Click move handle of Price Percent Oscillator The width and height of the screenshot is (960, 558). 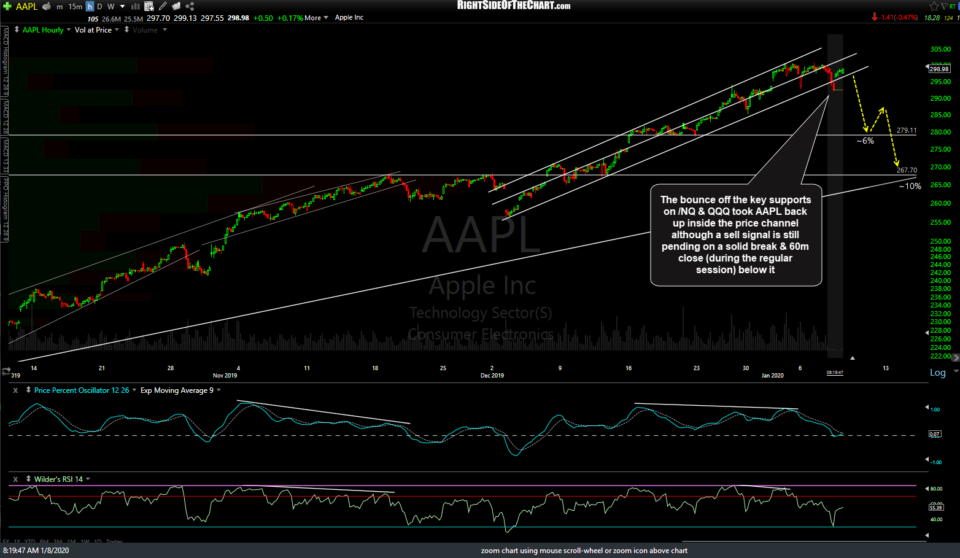pos(28,390)
